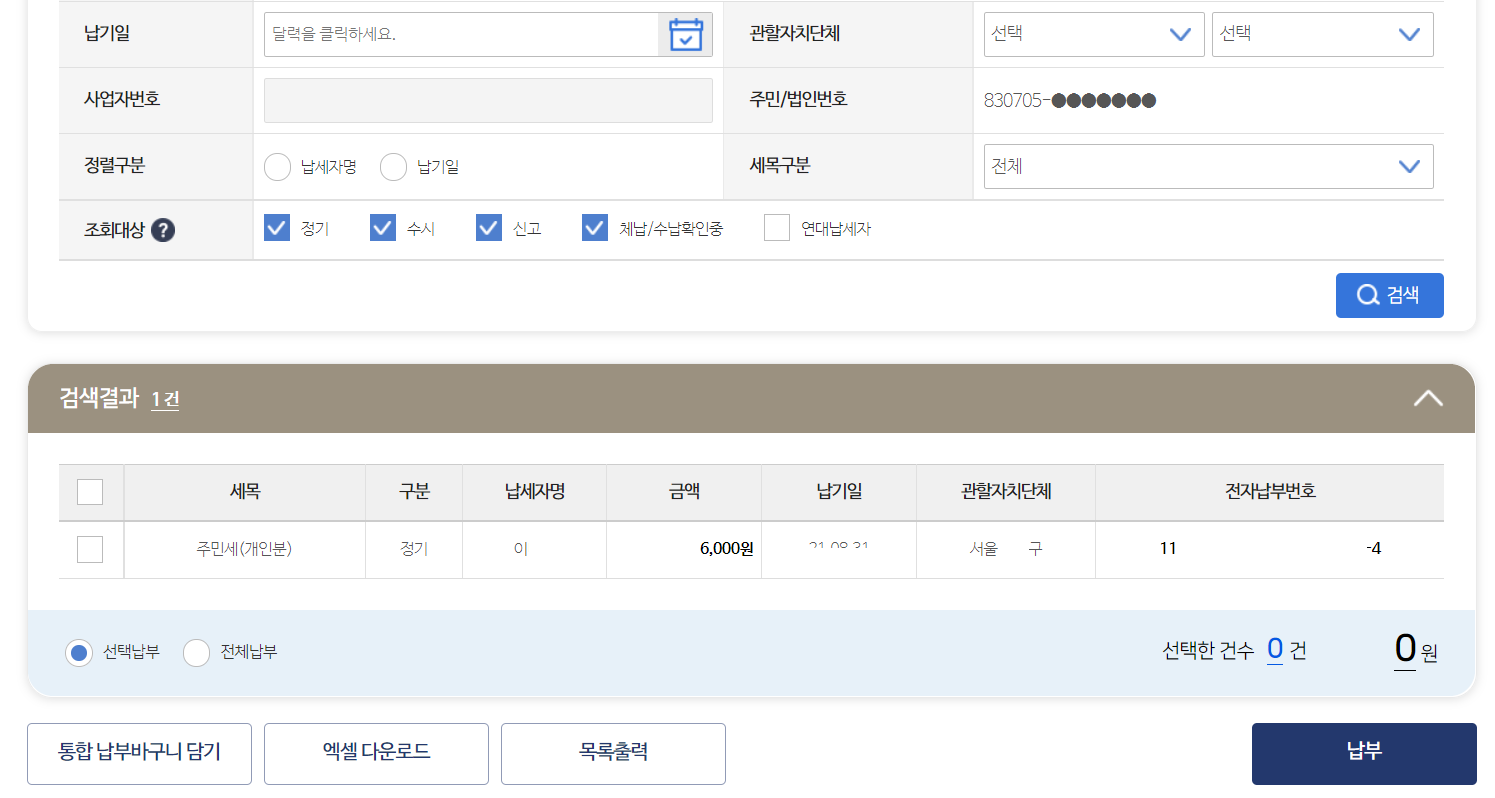Click the 납세자명 column header in results table
The width and height of the screenshot is (1495, 798).
[x=534, y=492]
